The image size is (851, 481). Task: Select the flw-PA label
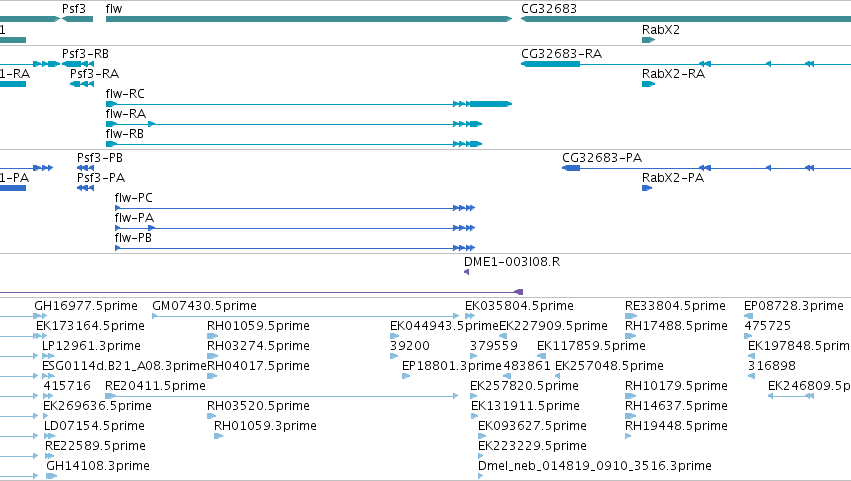click(x=134, y=218)
